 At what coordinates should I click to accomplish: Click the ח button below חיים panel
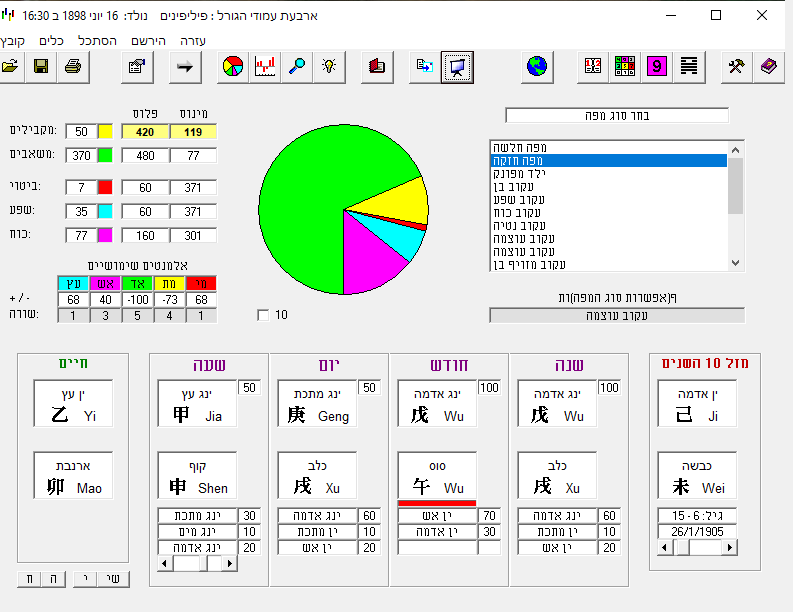click(x=30, y=579)
